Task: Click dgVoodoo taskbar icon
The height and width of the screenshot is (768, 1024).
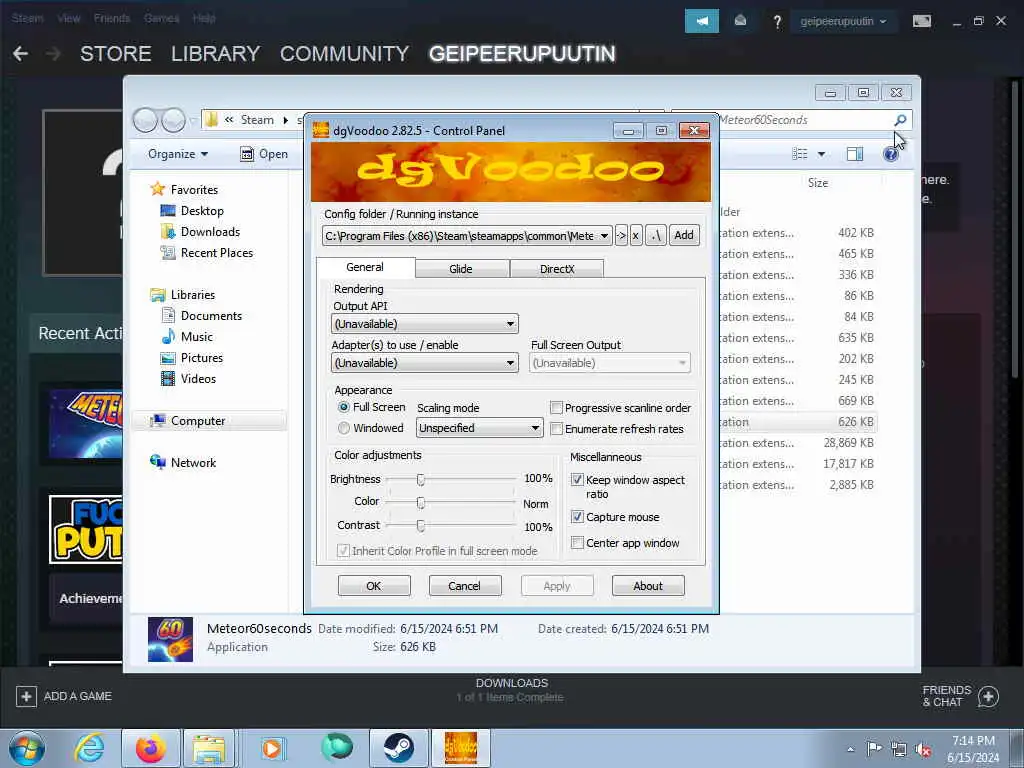Action: tap(461, 748)
